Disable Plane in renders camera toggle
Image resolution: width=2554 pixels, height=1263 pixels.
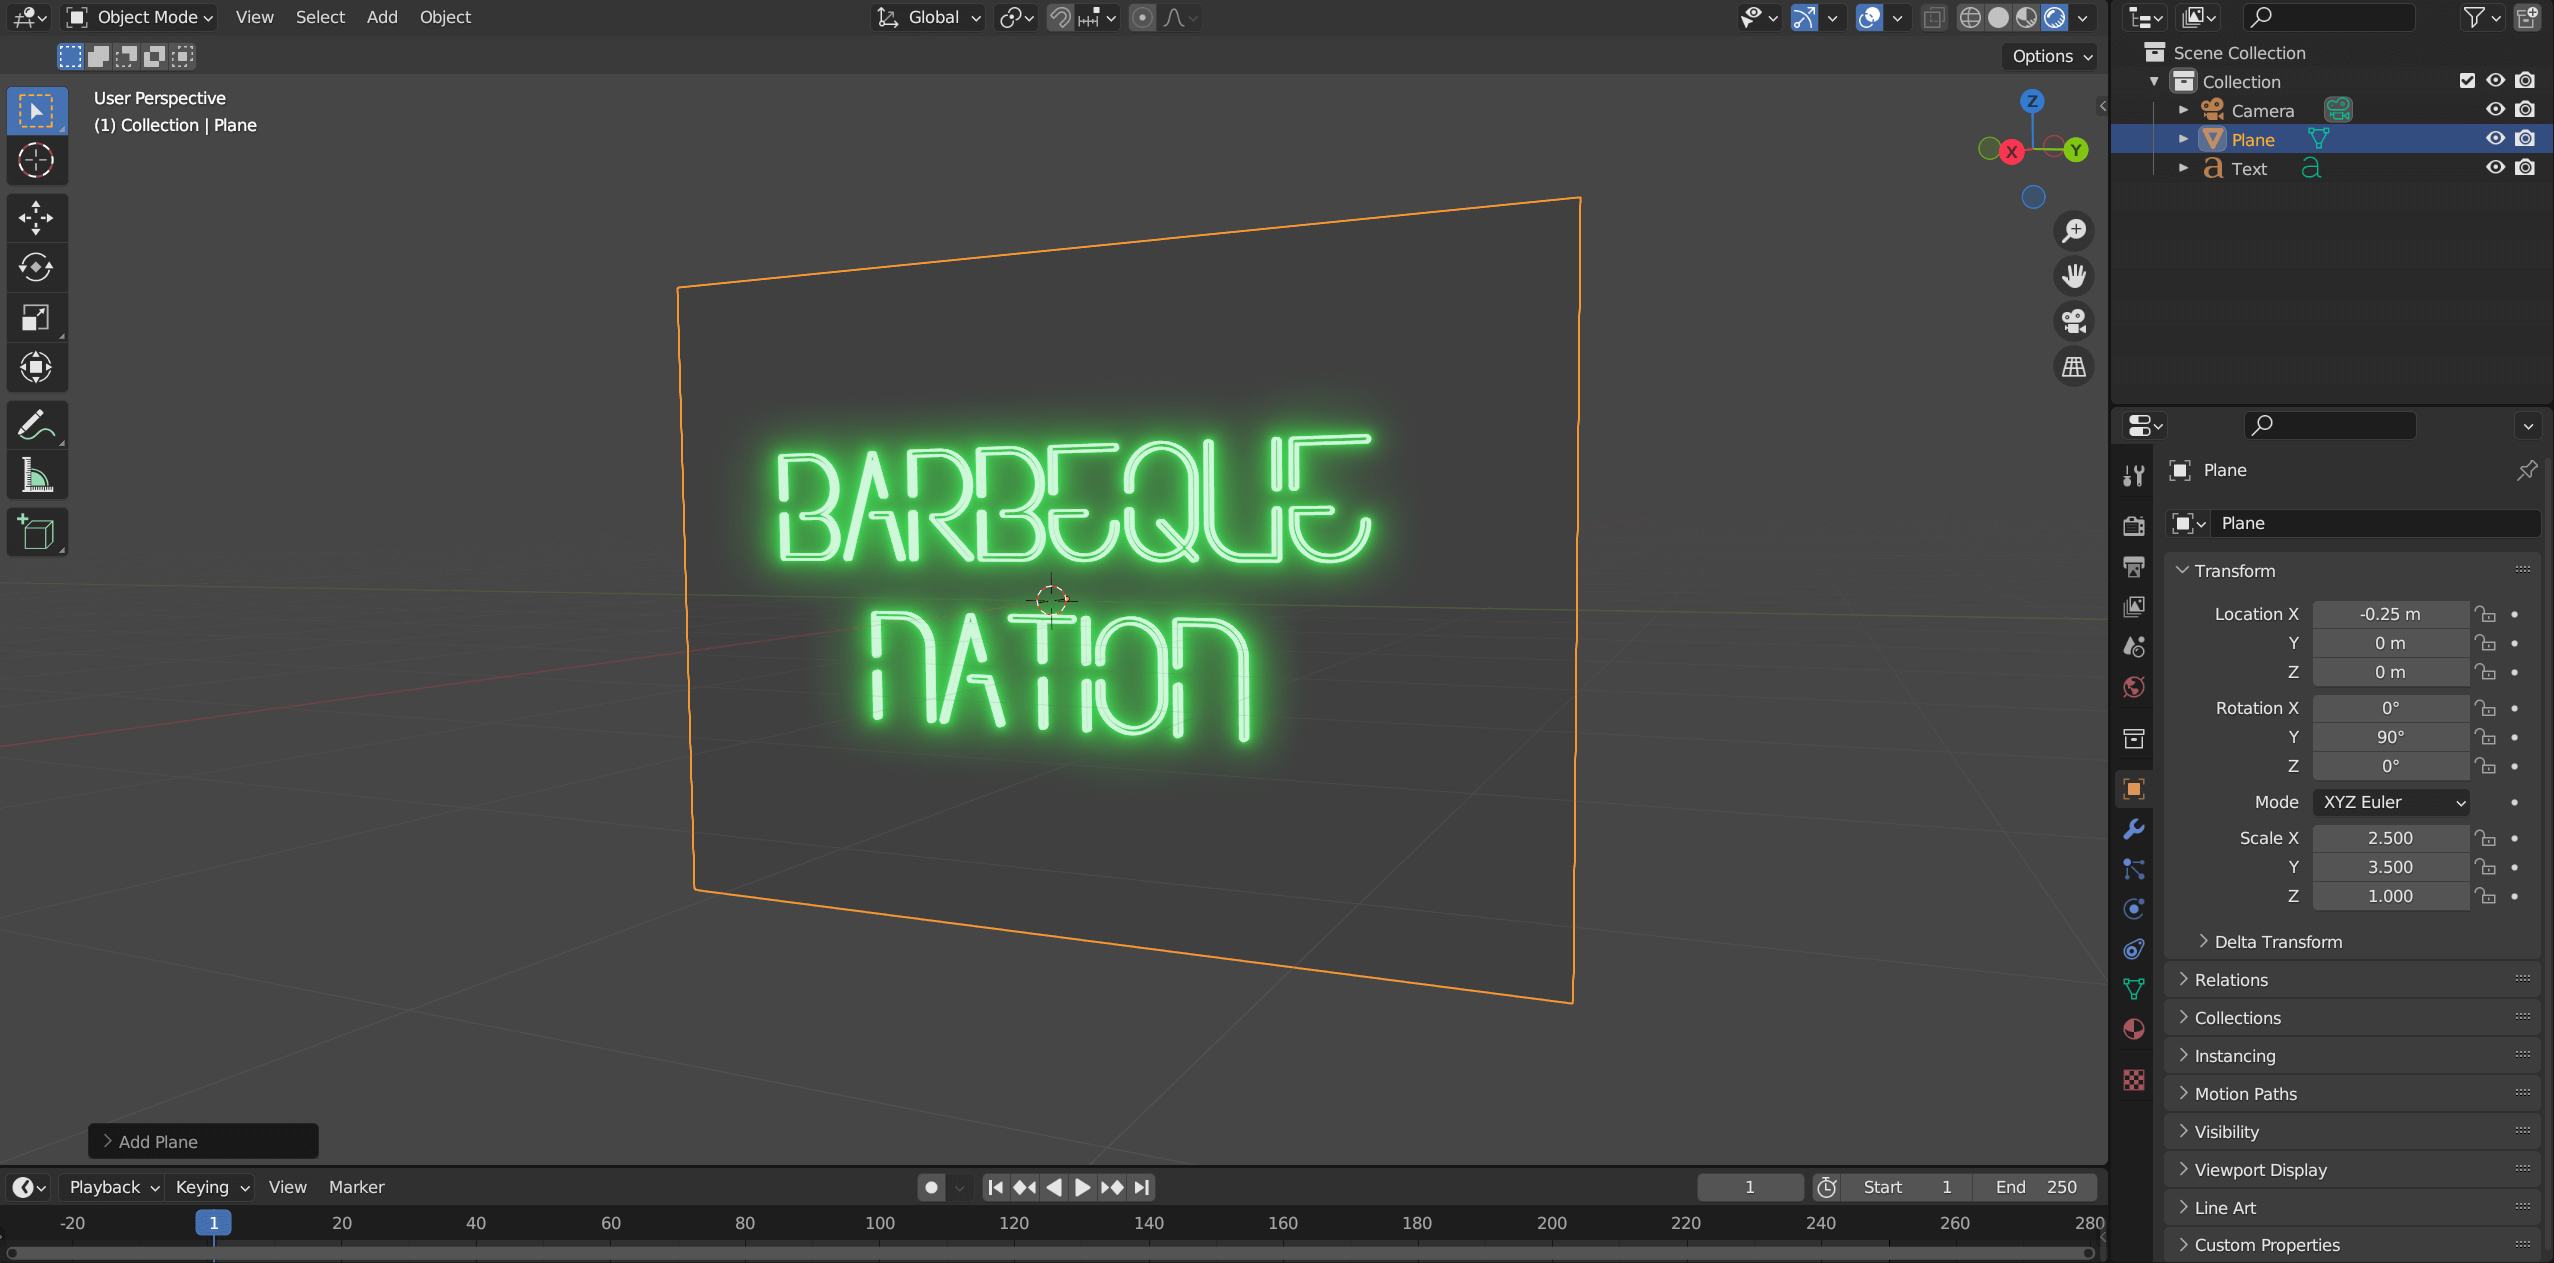pyautogui.click(x=2525, y=139)
